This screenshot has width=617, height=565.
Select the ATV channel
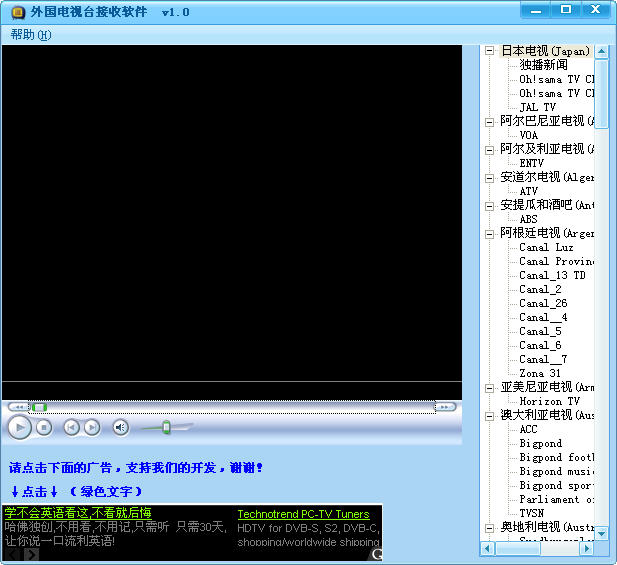[528, 191]
